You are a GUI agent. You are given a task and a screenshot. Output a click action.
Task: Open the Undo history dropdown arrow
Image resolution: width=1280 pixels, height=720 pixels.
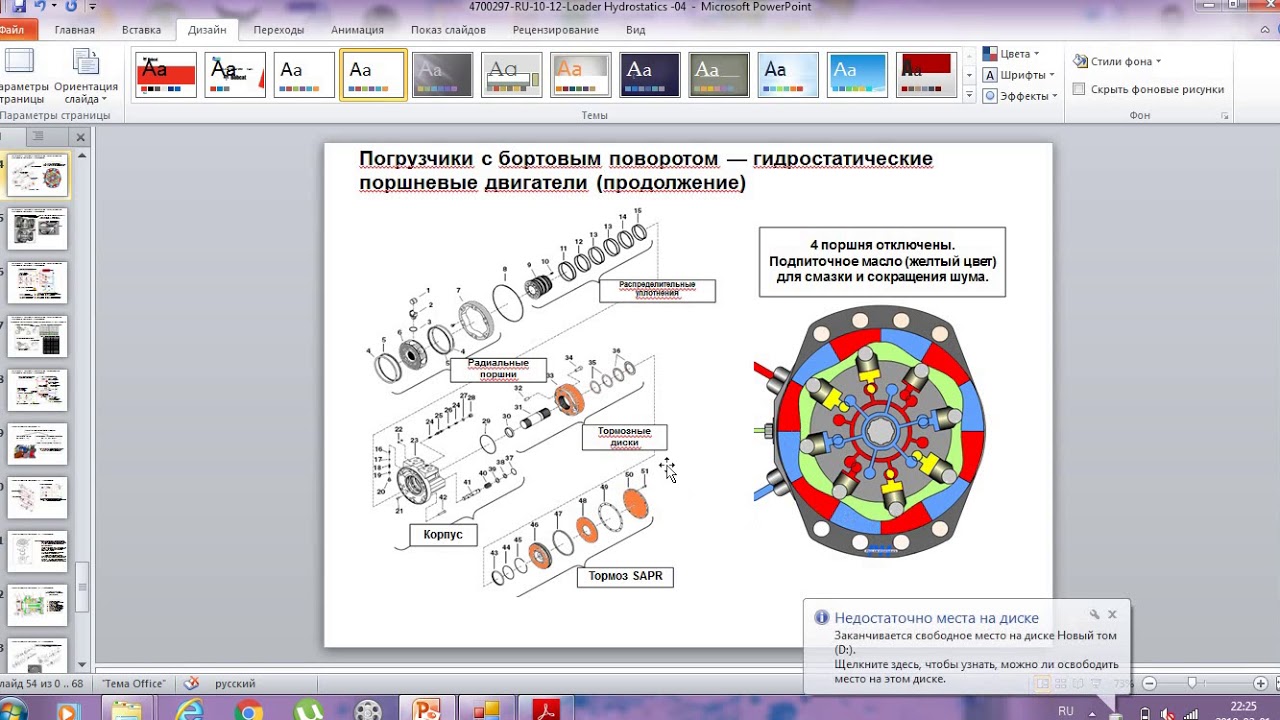(x=52, y=6)
